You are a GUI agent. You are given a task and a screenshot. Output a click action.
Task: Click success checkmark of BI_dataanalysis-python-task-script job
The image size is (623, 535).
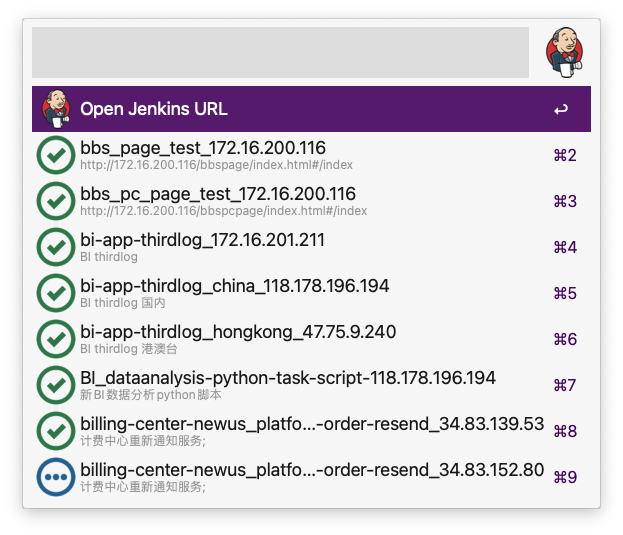point(56,385)
